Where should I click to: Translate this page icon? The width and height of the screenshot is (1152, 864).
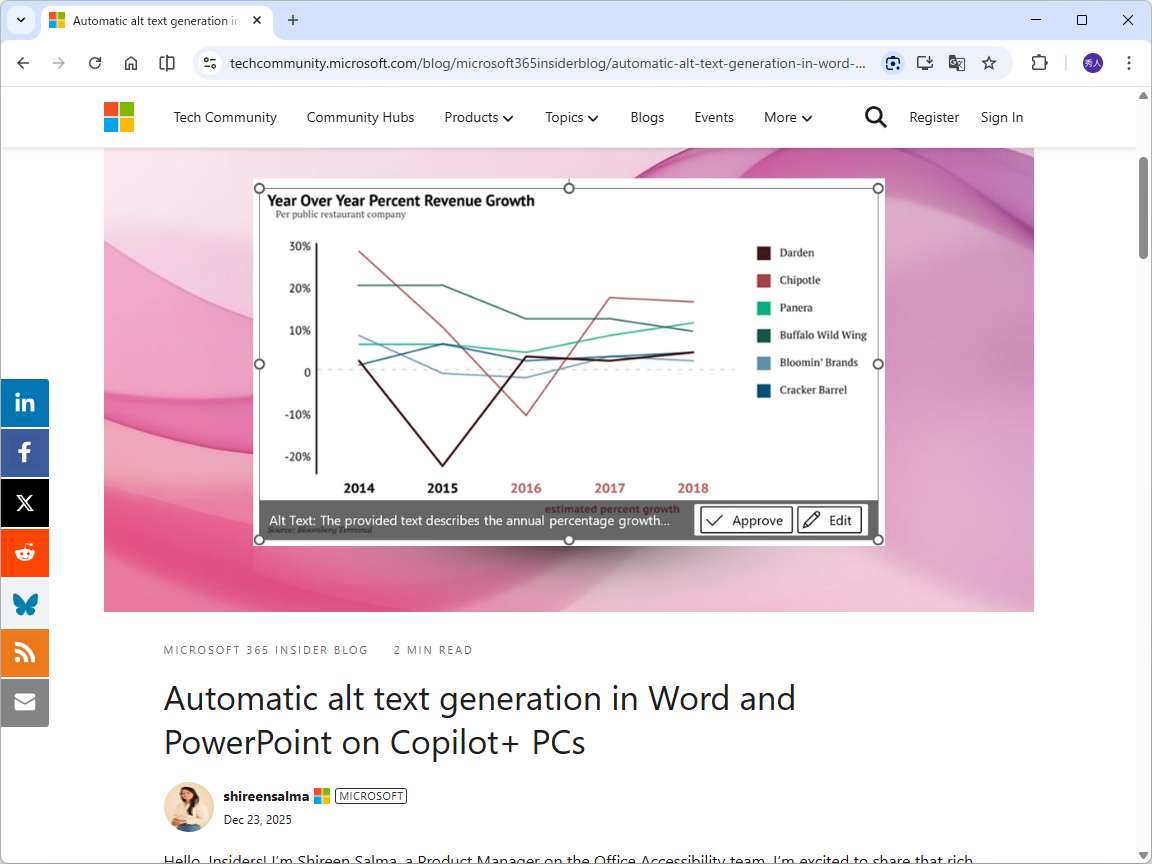point(957,63)
